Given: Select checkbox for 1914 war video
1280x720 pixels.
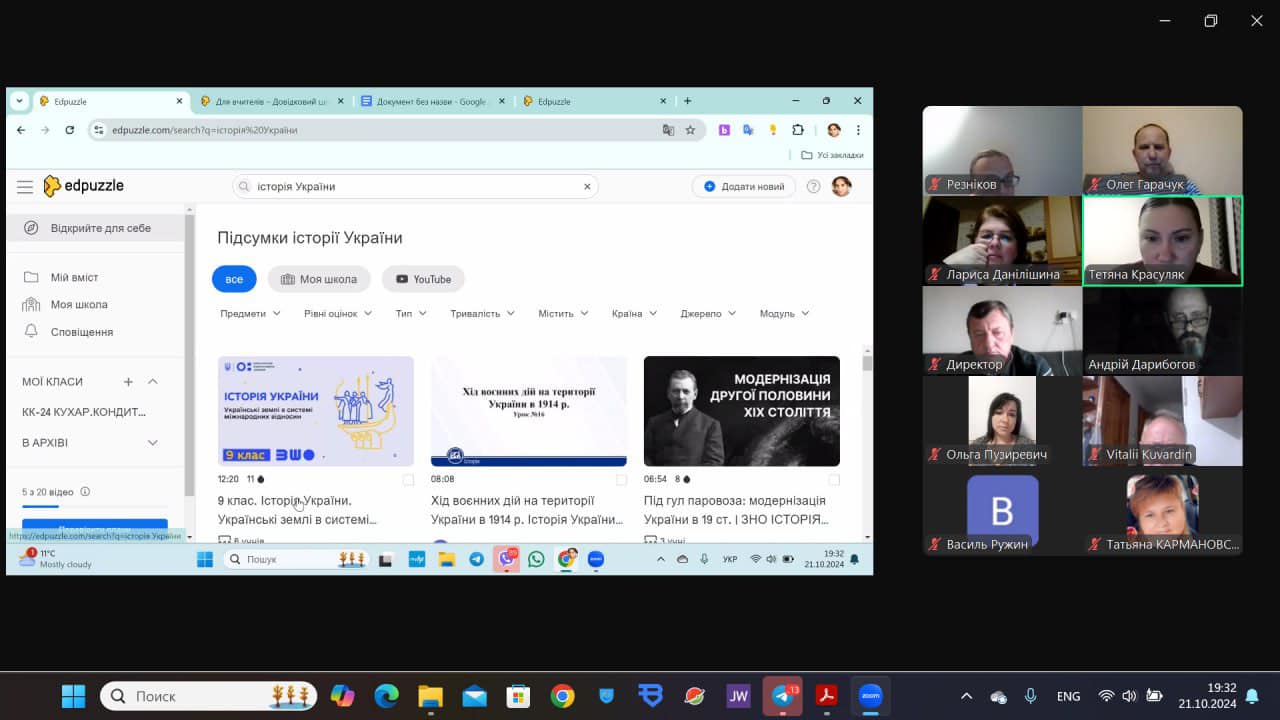Looking at the screenshot, I should coord(621,480).
